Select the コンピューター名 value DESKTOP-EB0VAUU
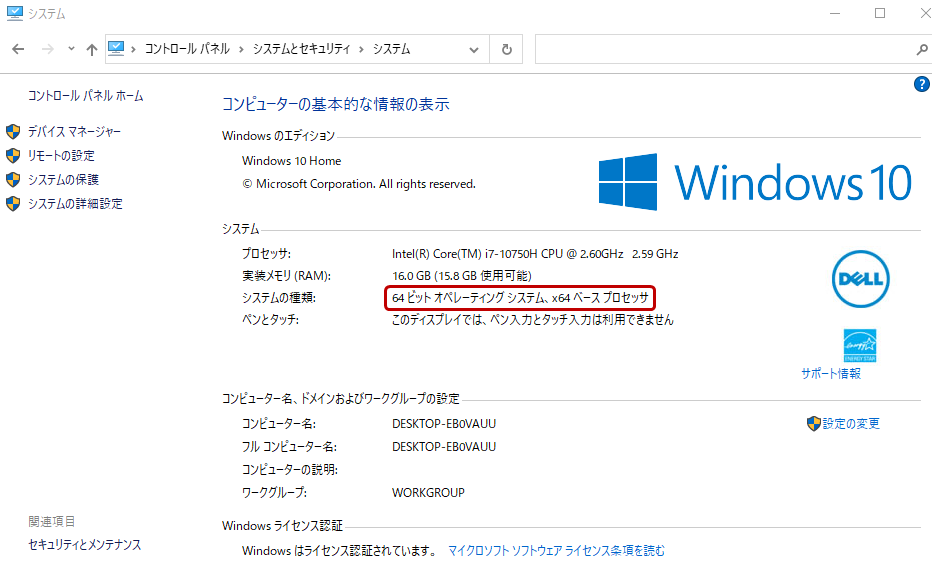This screenshot has width=932, height=567. tap(444, 424)
